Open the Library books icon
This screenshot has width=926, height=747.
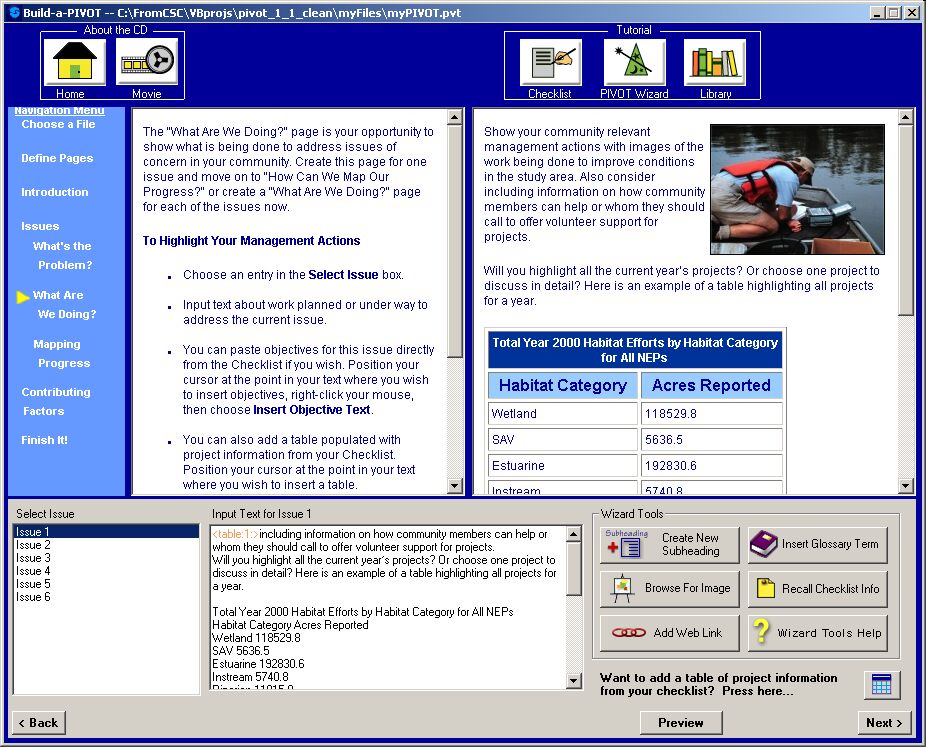(x=715, y=62)
